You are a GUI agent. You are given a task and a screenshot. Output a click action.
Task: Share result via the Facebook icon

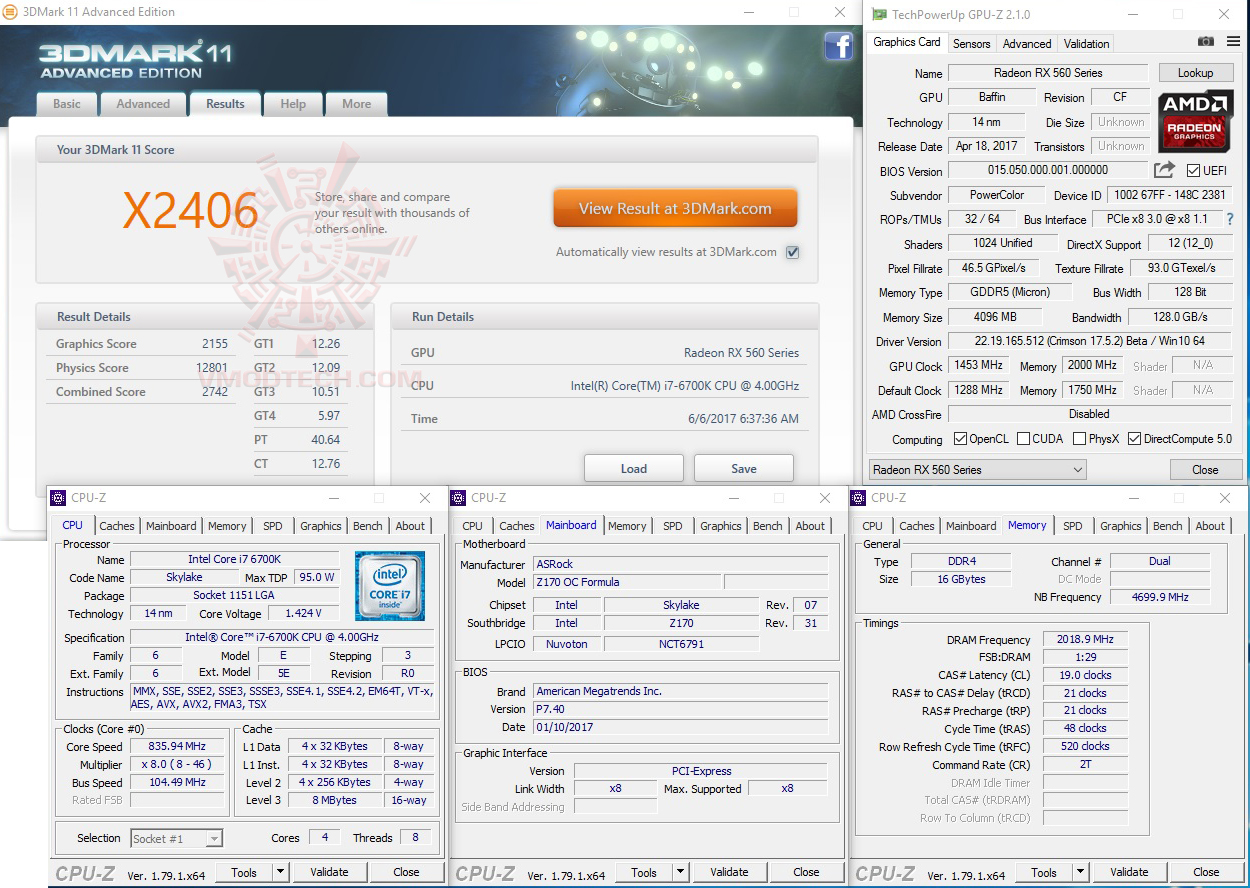click(838, 47)
